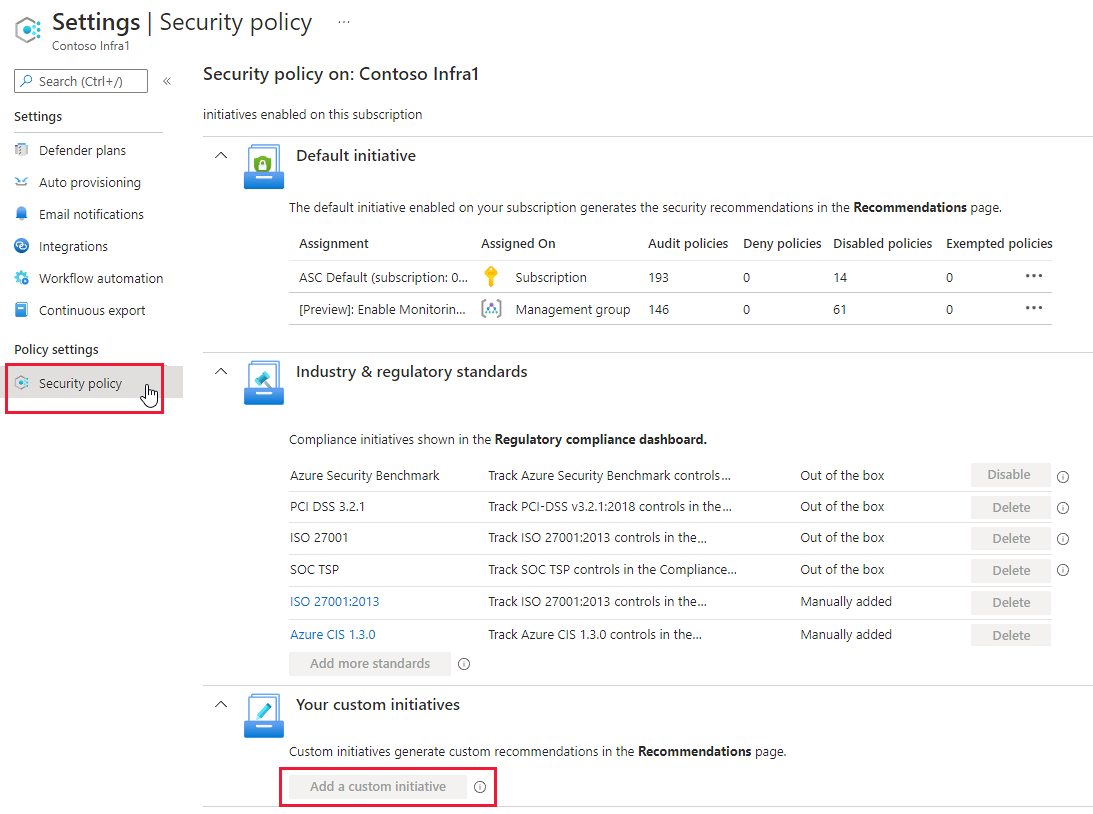Click the Defender plans shield icon
The height and width of the screenshot is (814, 1093).
point(21,150)
